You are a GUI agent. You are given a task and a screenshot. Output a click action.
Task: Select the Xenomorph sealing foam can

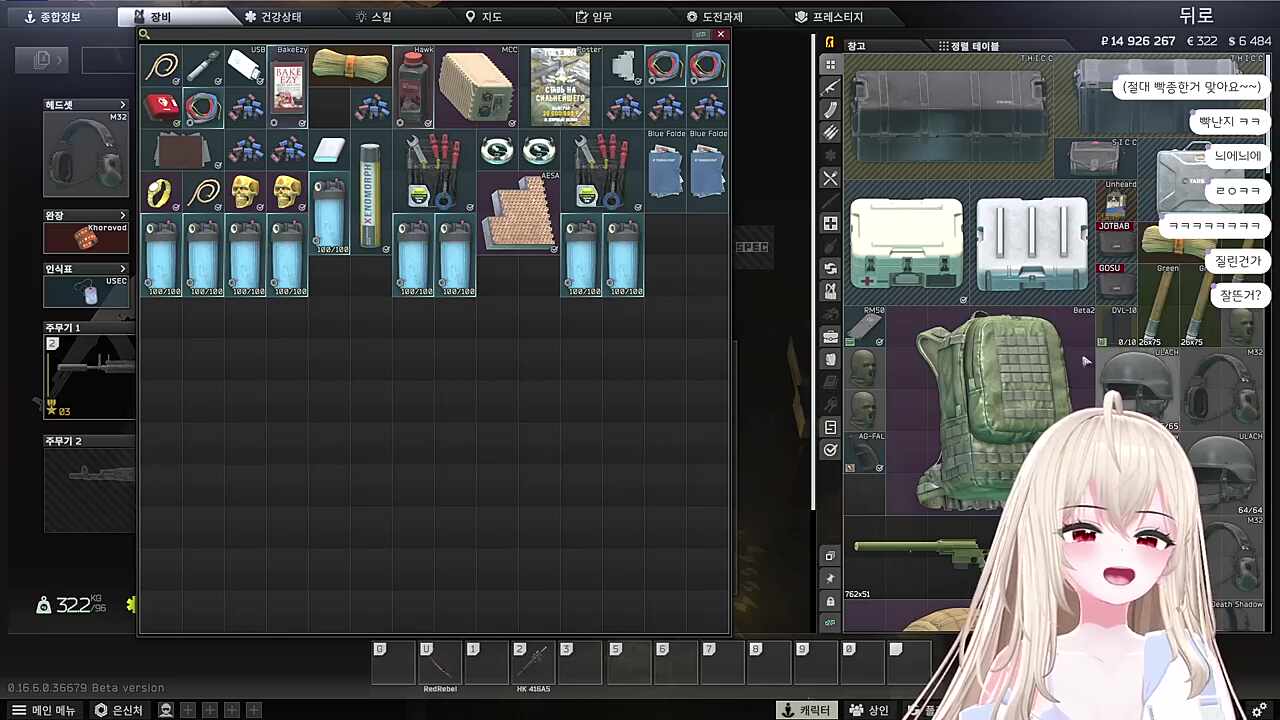371,192
